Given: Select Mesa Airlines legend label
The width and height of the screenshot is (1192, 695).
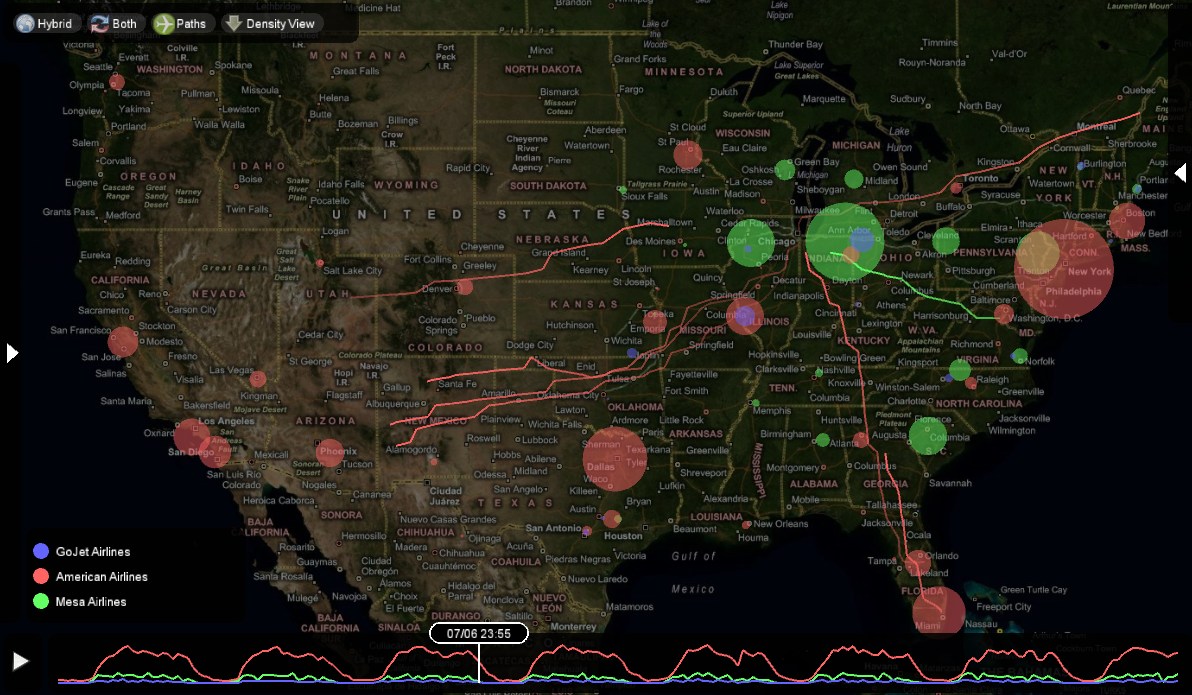Looking at the screenshot, I should click(x=90, y=601).
